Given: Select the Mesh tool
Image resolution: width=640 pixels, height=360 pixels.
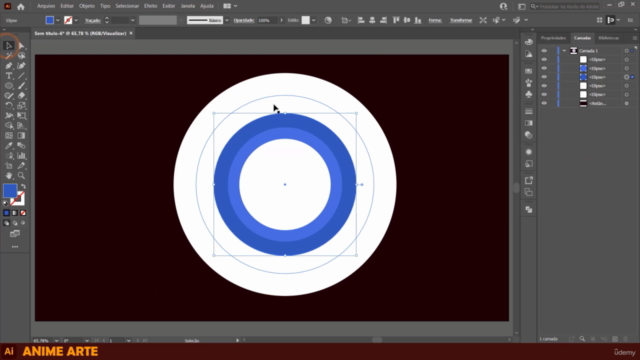Looking at the screenshot, I should pyautogui.click(x=9, y=136).
